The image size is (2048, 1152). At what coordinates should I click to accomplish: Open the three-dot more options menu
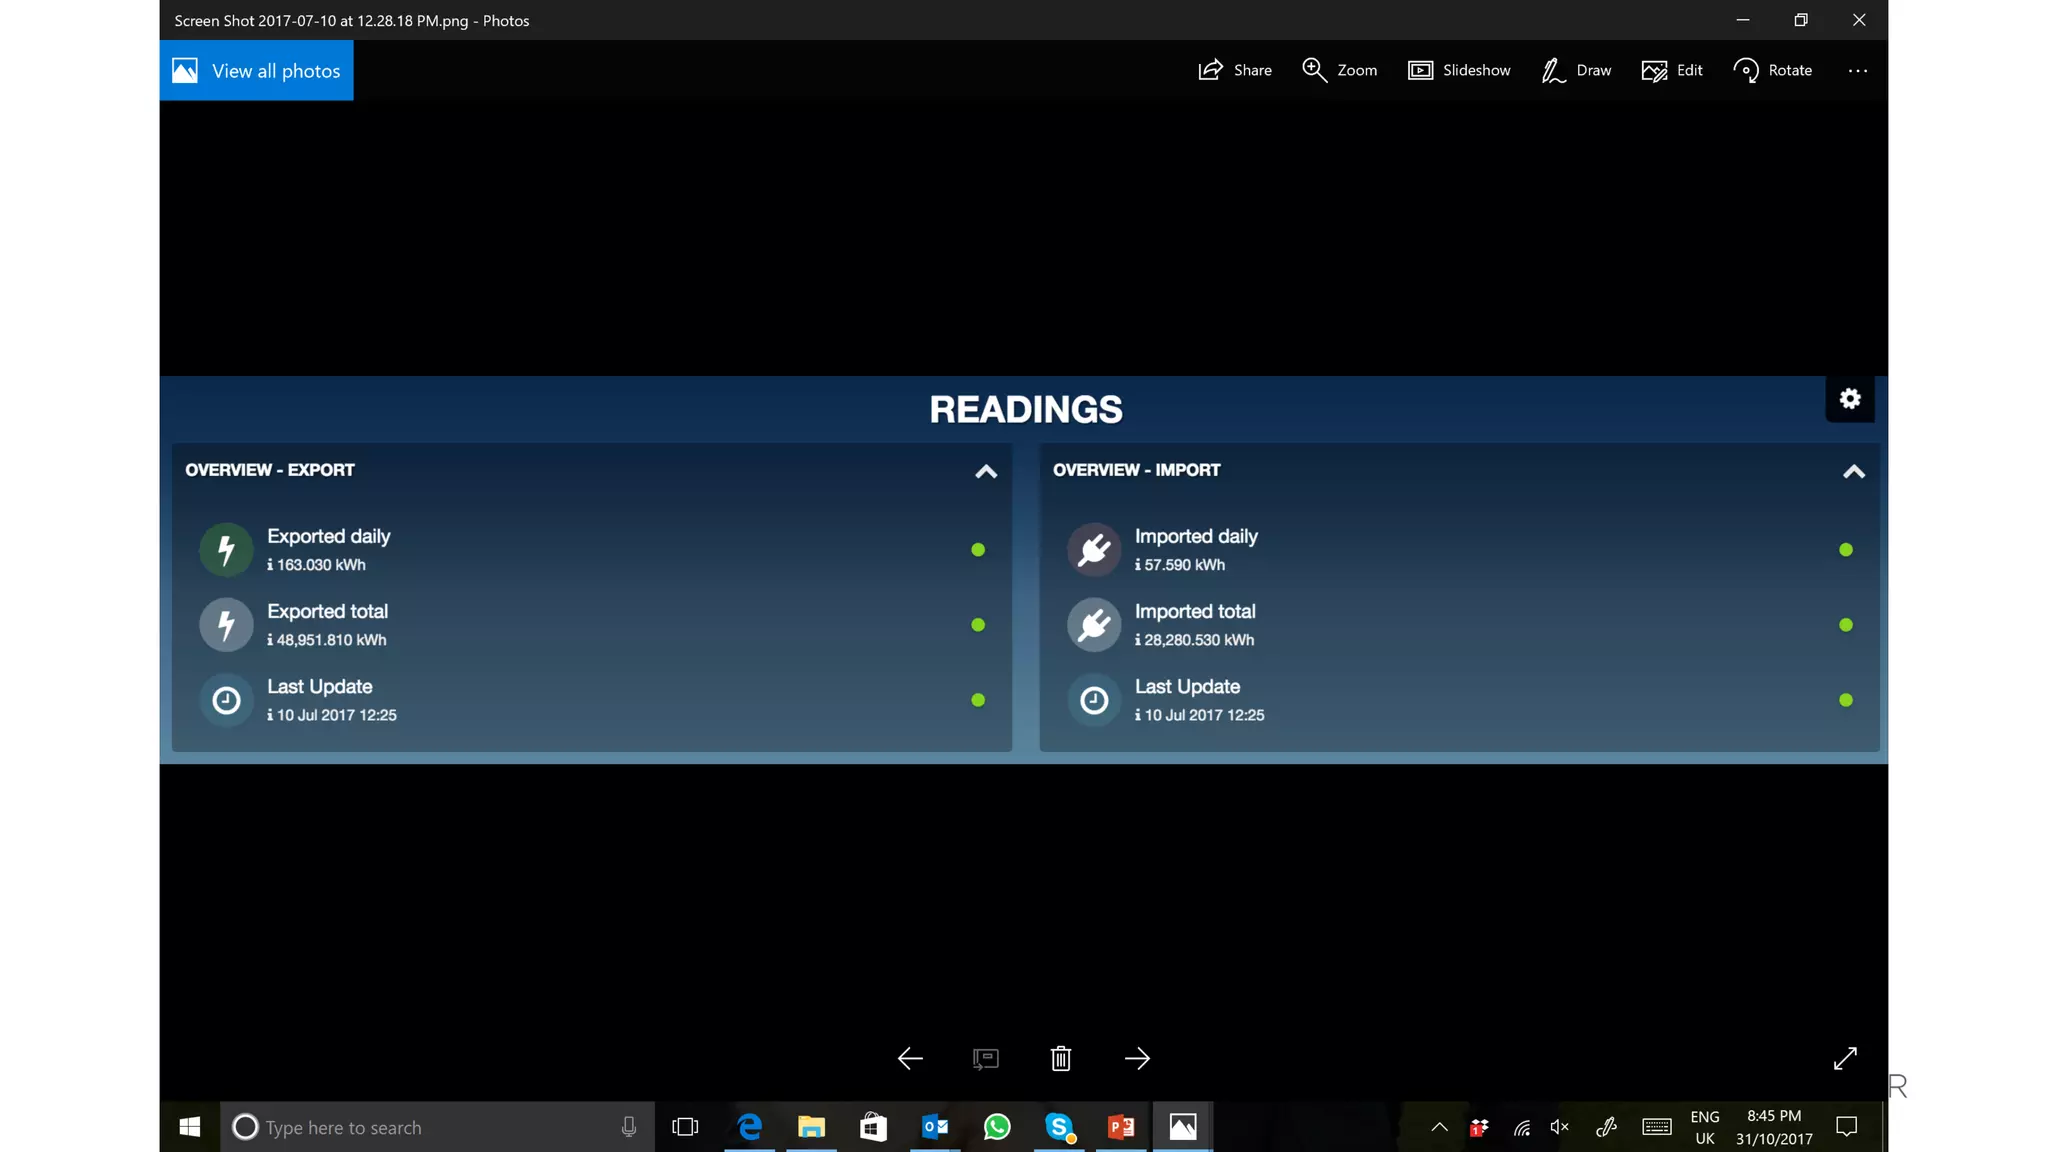coord(1857,71)
